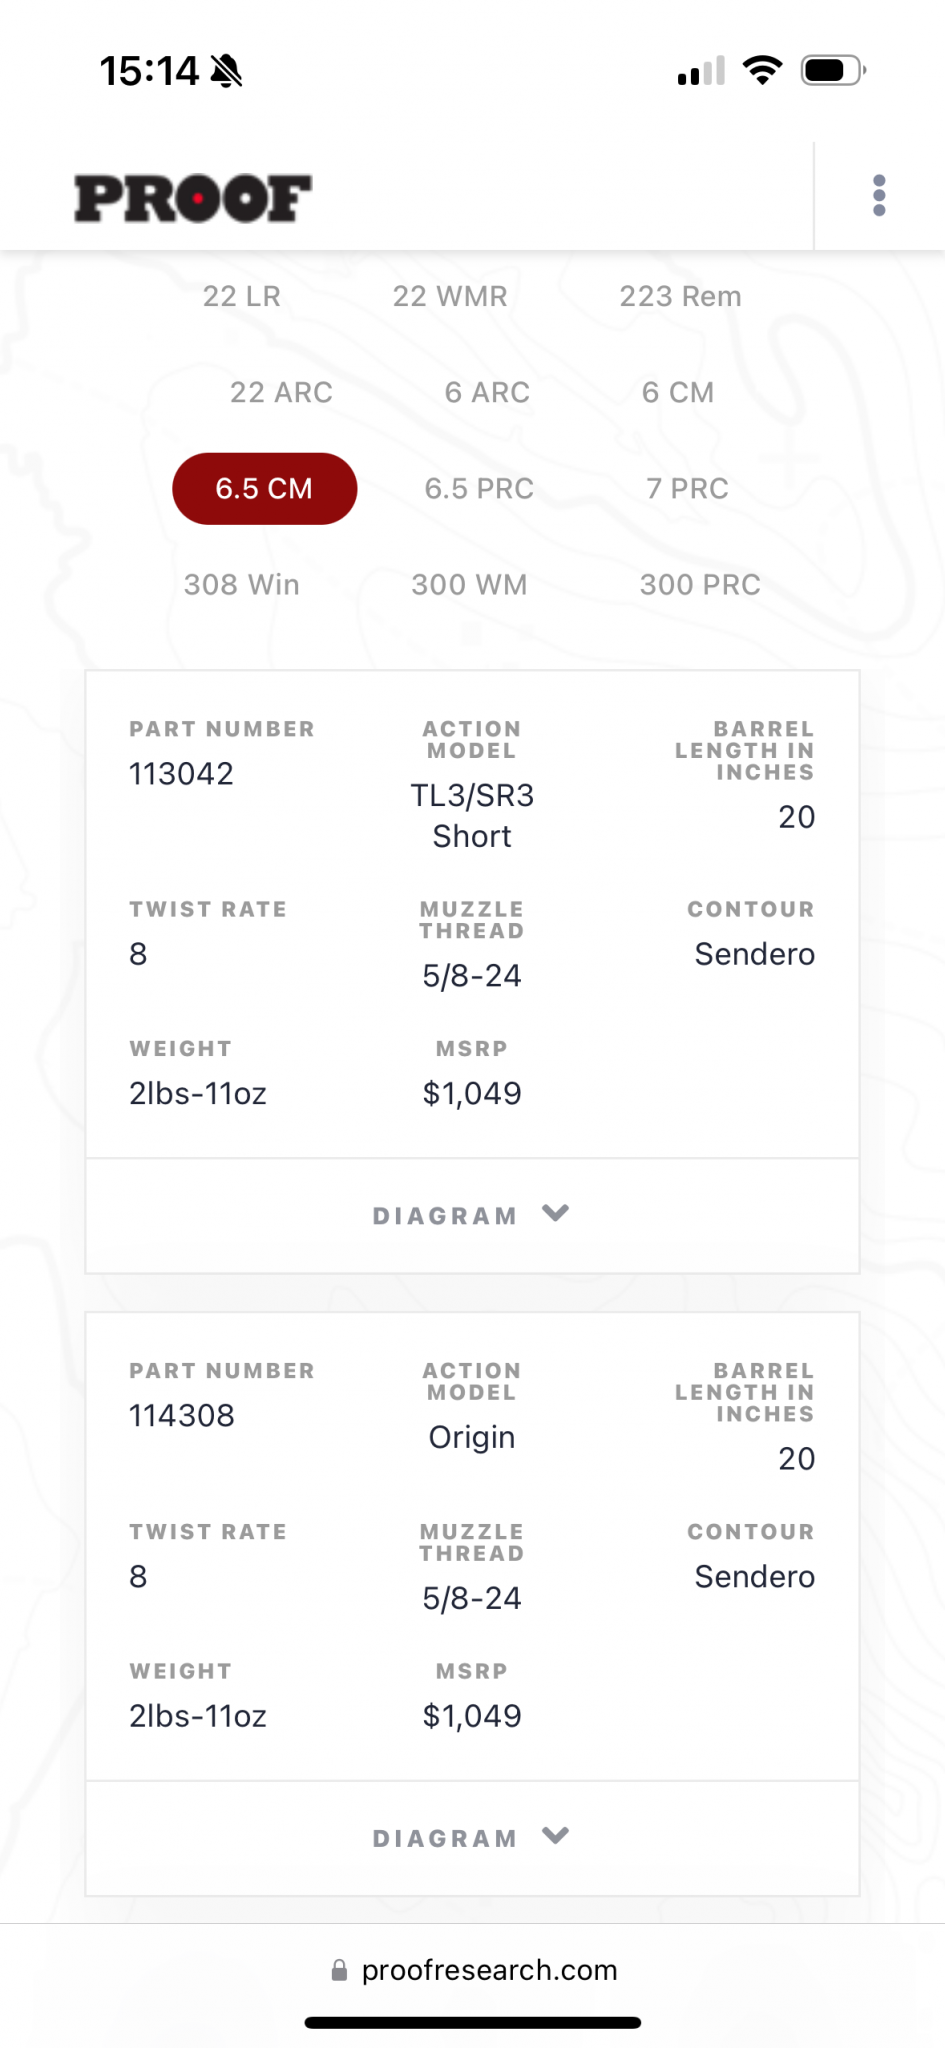Screen dimensions: 945x2048
Task: Choose the 6 ARC caliber
Action: (x=487, y=392)
